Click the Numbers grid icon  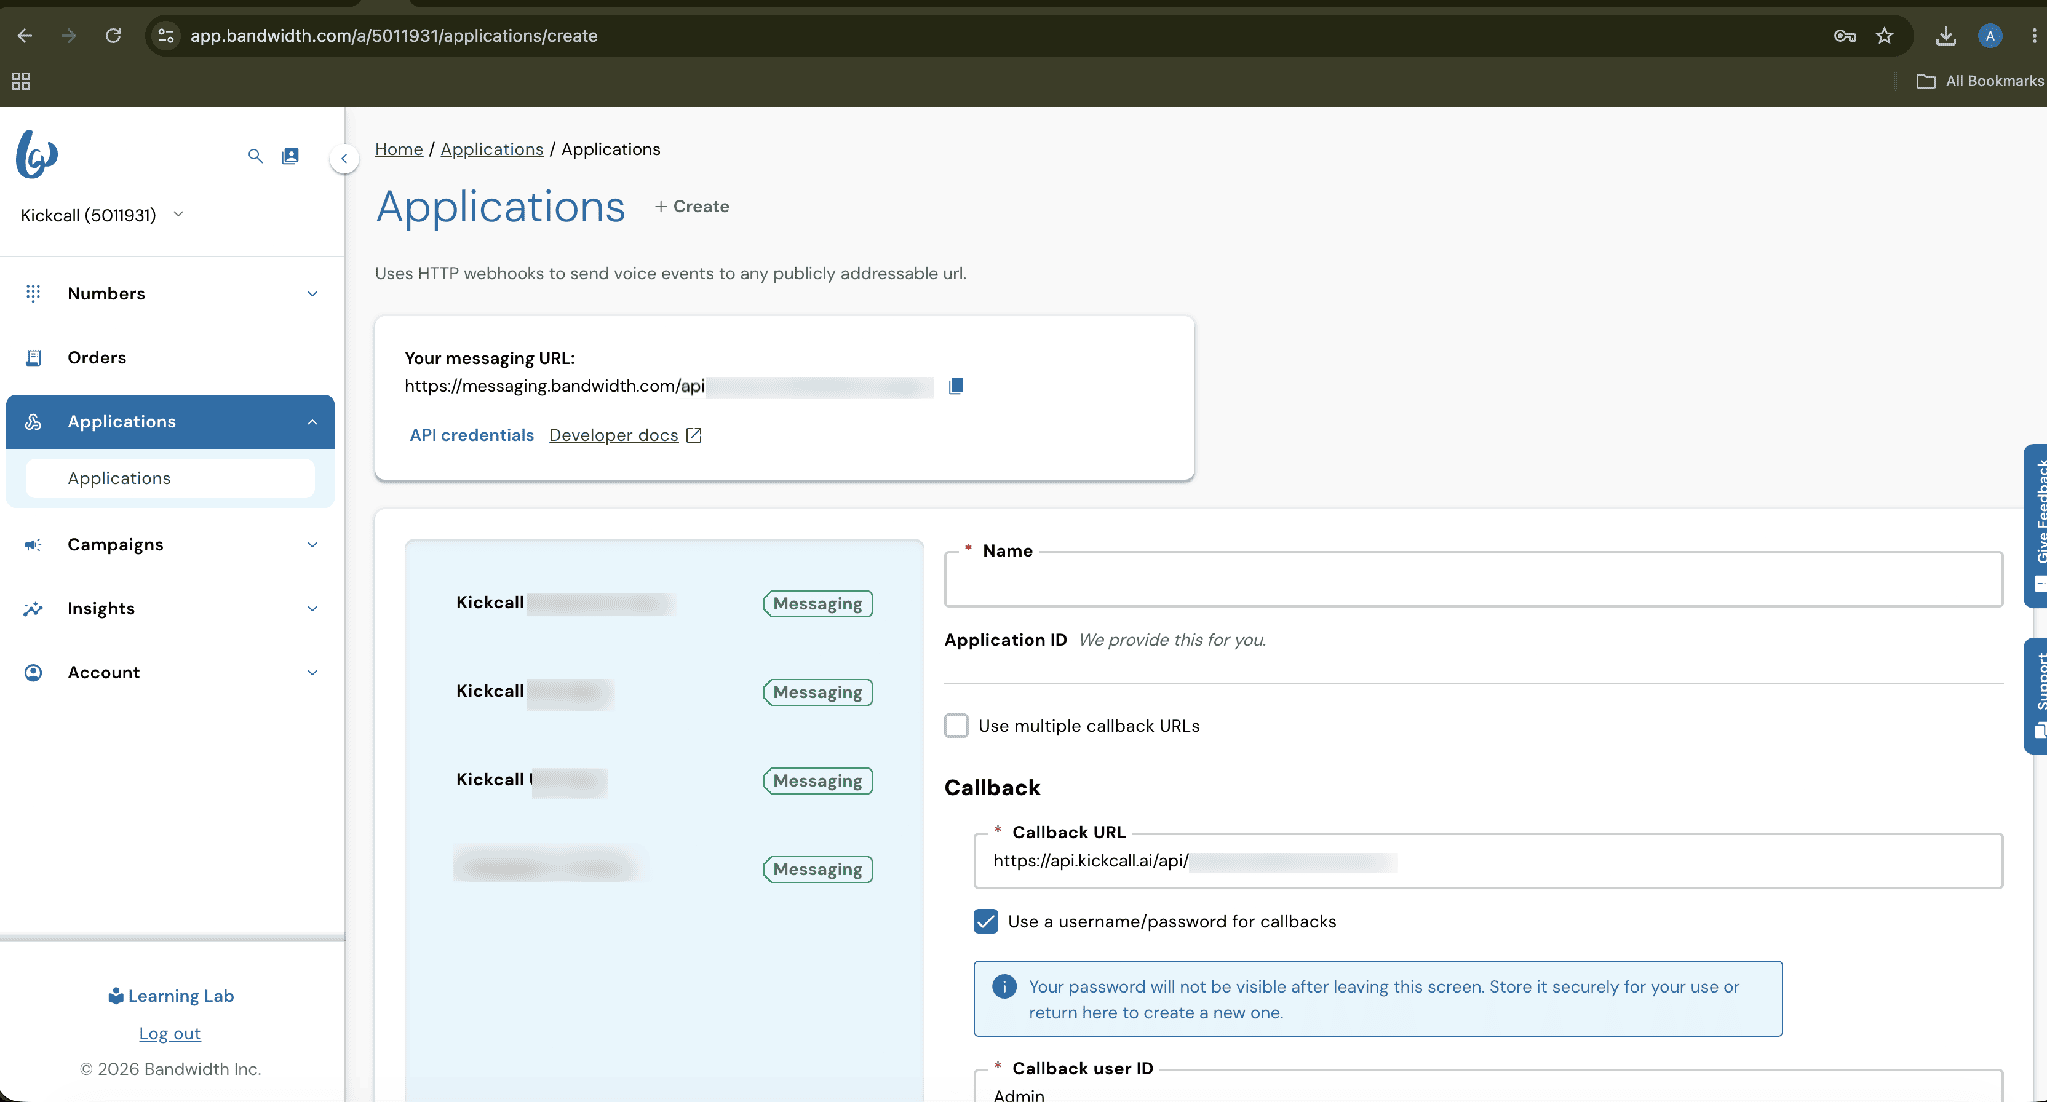tap(33, 293)
